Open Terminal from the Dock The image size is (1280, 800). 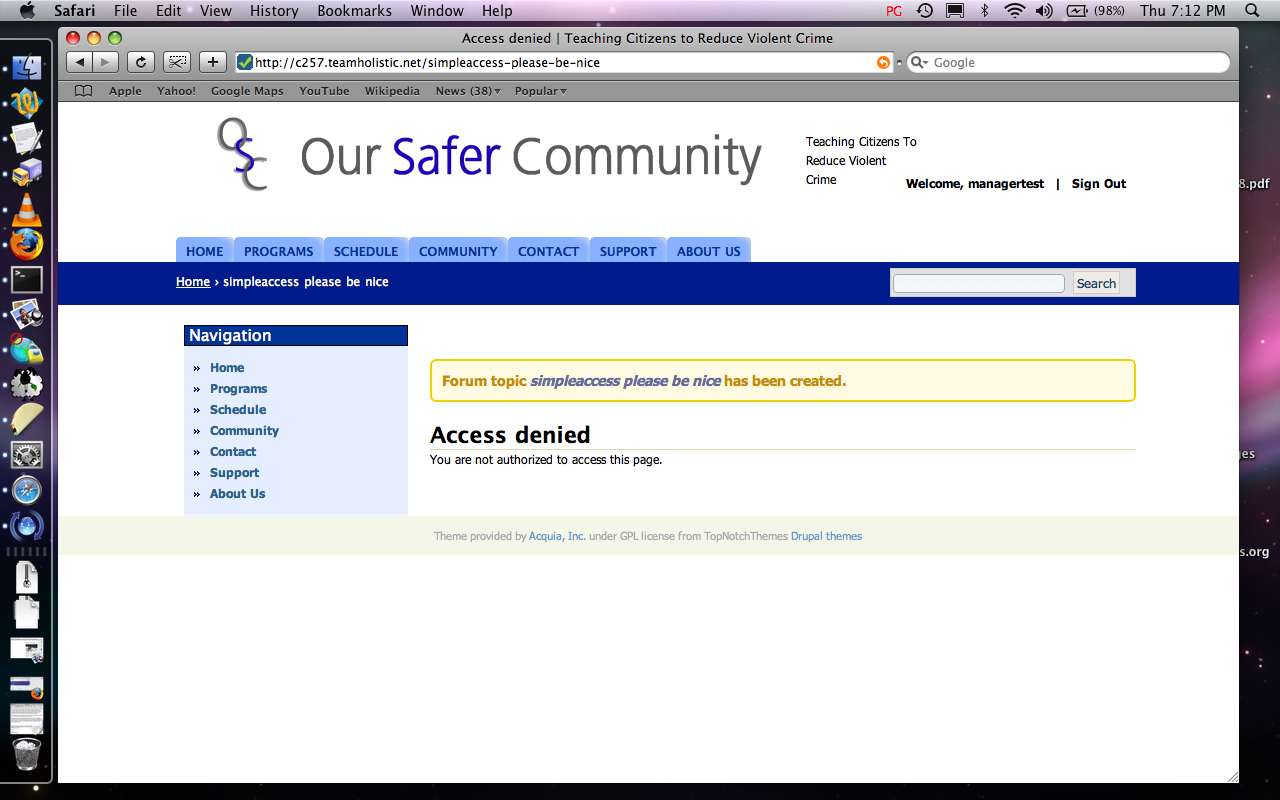point(26,281)
